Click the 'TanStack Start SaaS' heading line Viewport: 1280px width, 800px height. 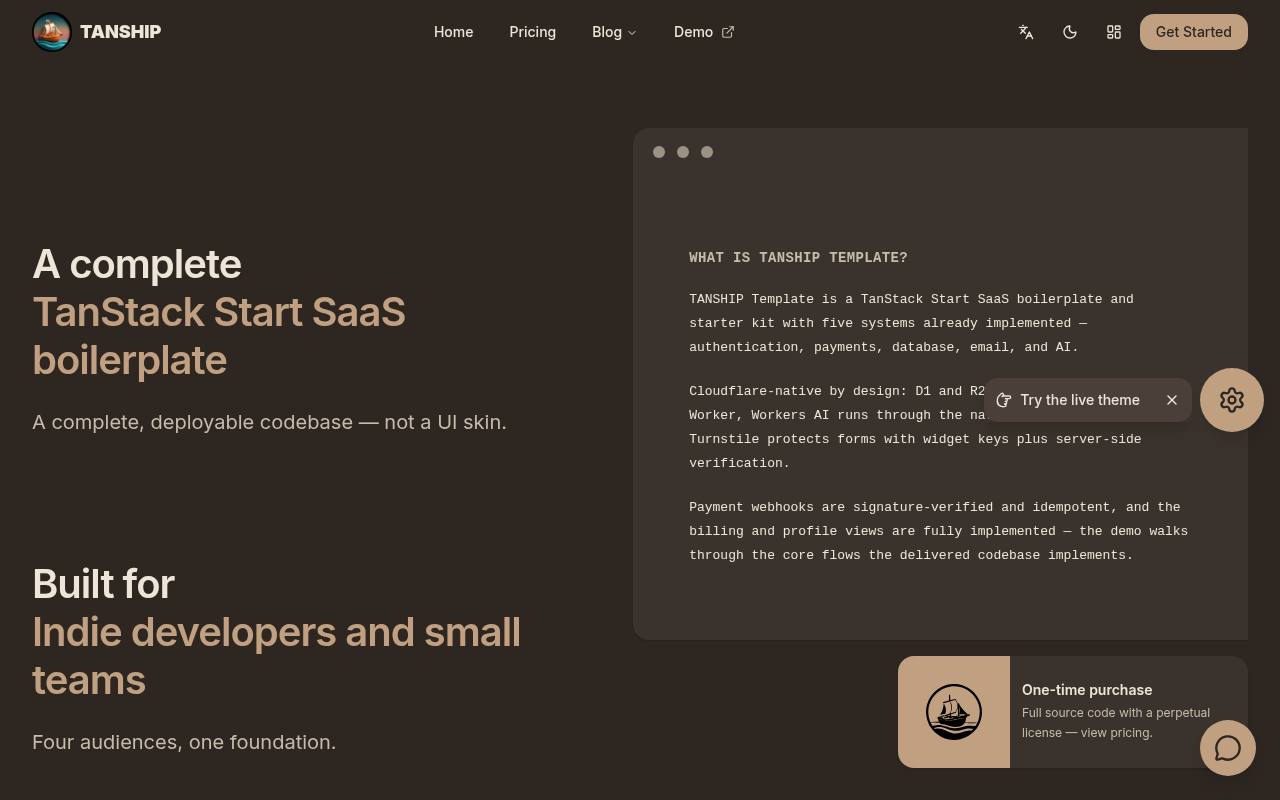pyautogui.click(x=219, y=312)
